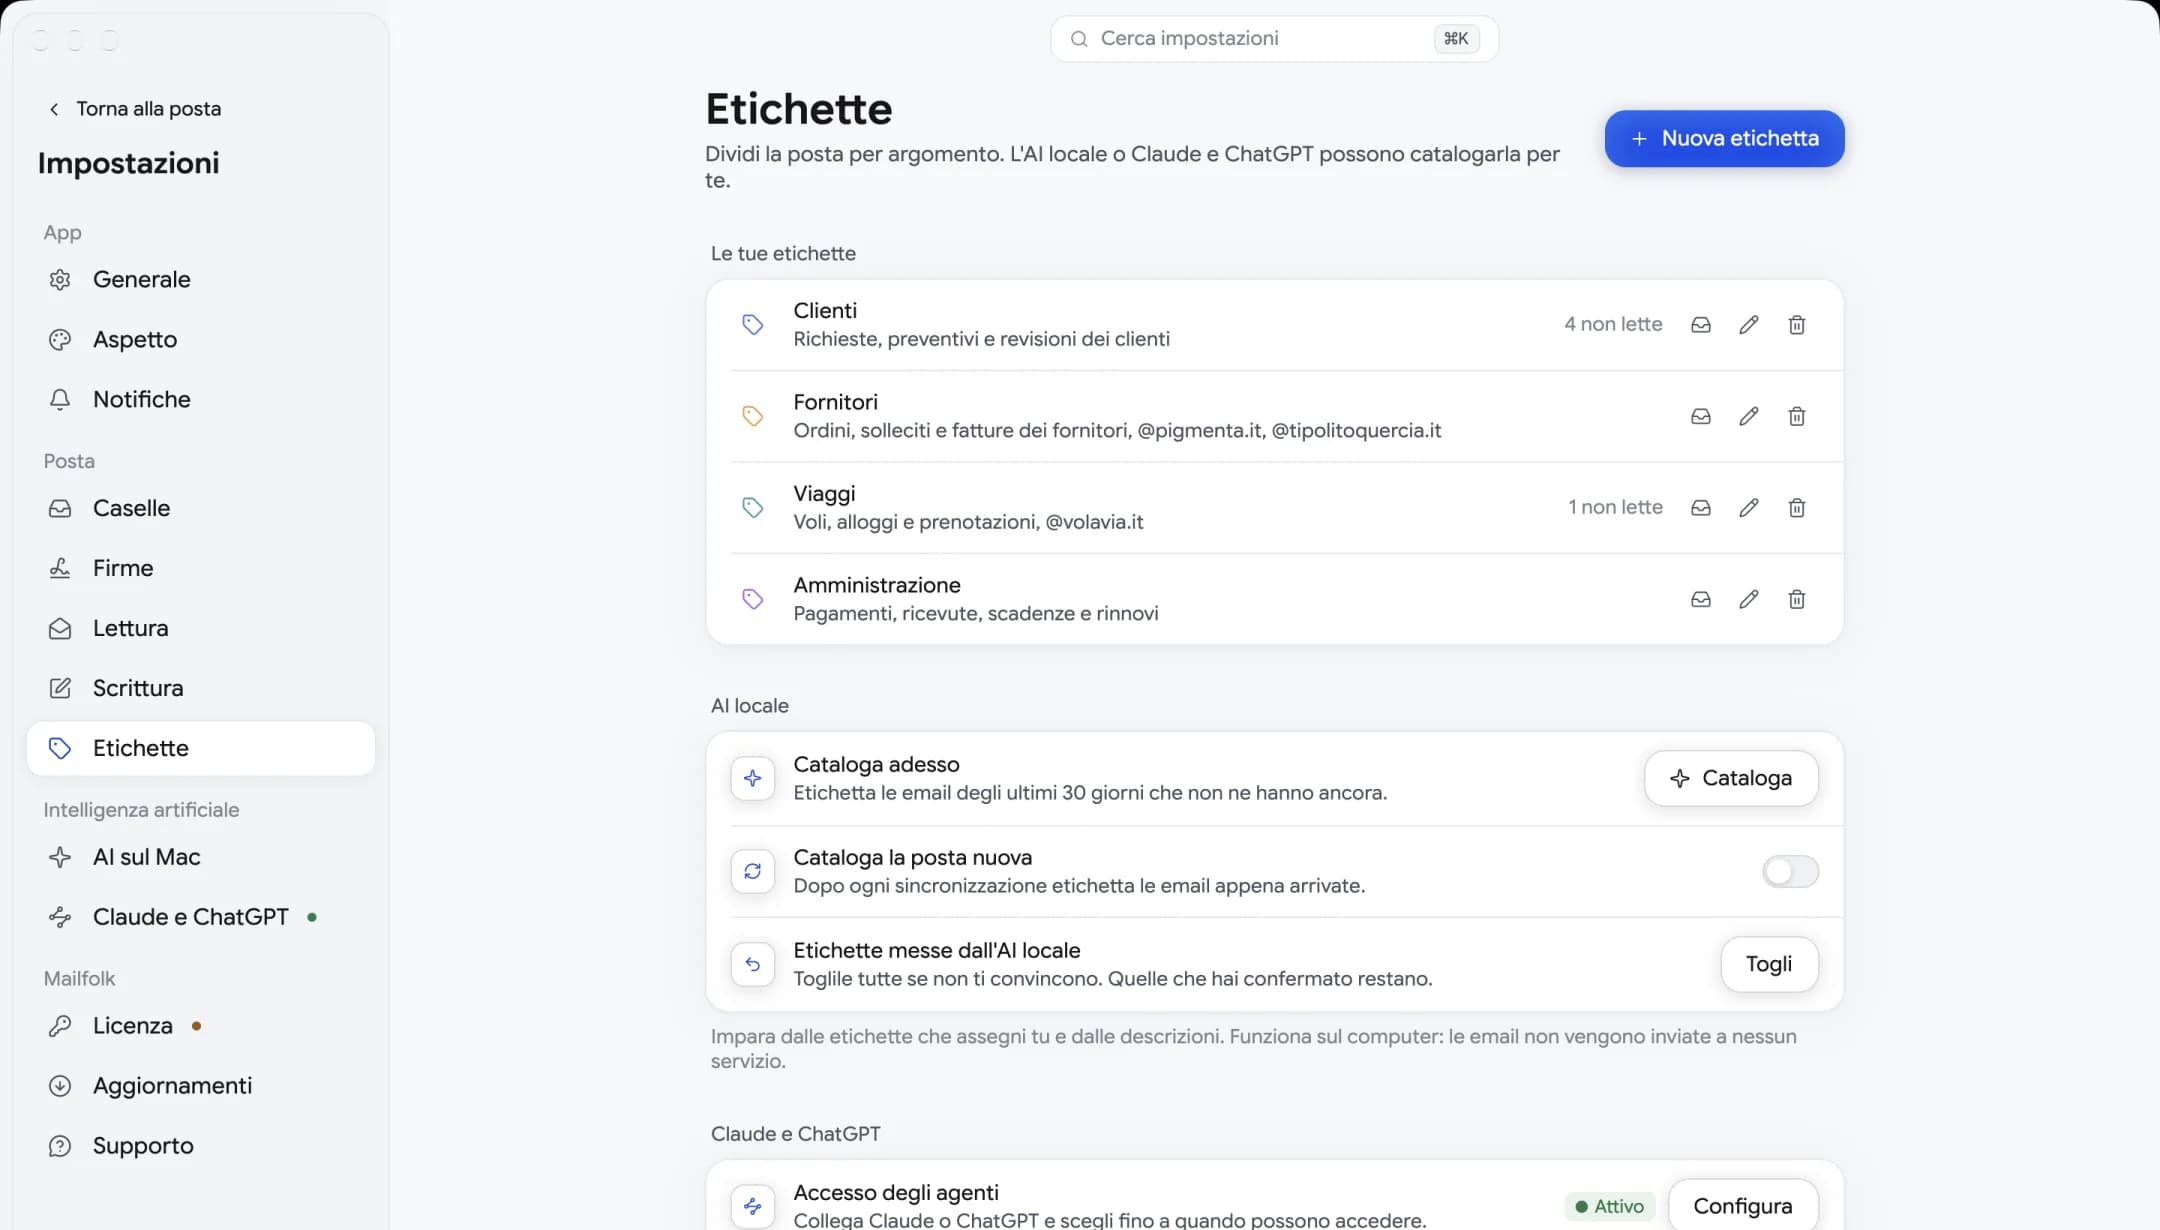Go to Scrittura settings
Viewport: 2160px width, 1230px height.
tap(201, 688)
